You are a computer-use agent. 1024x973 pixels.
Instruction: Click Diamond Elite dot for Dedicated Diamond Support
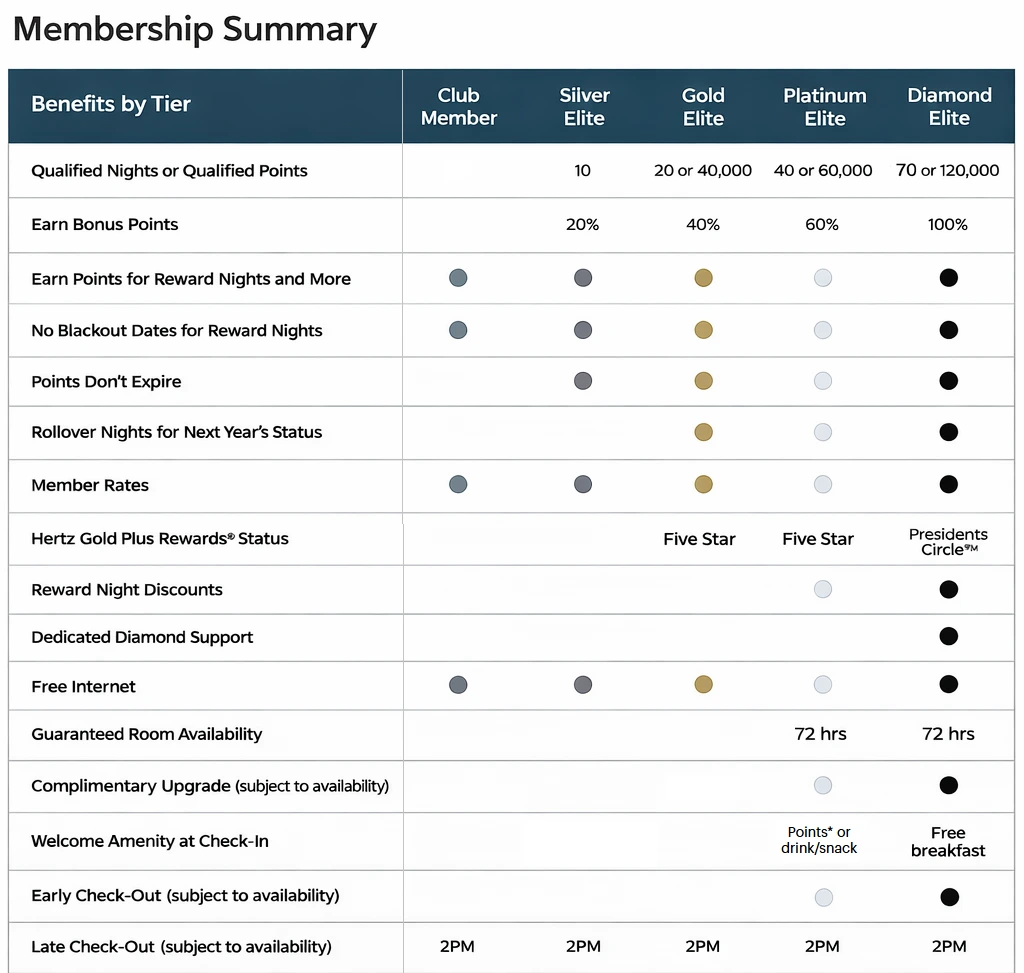coord(949,636)
